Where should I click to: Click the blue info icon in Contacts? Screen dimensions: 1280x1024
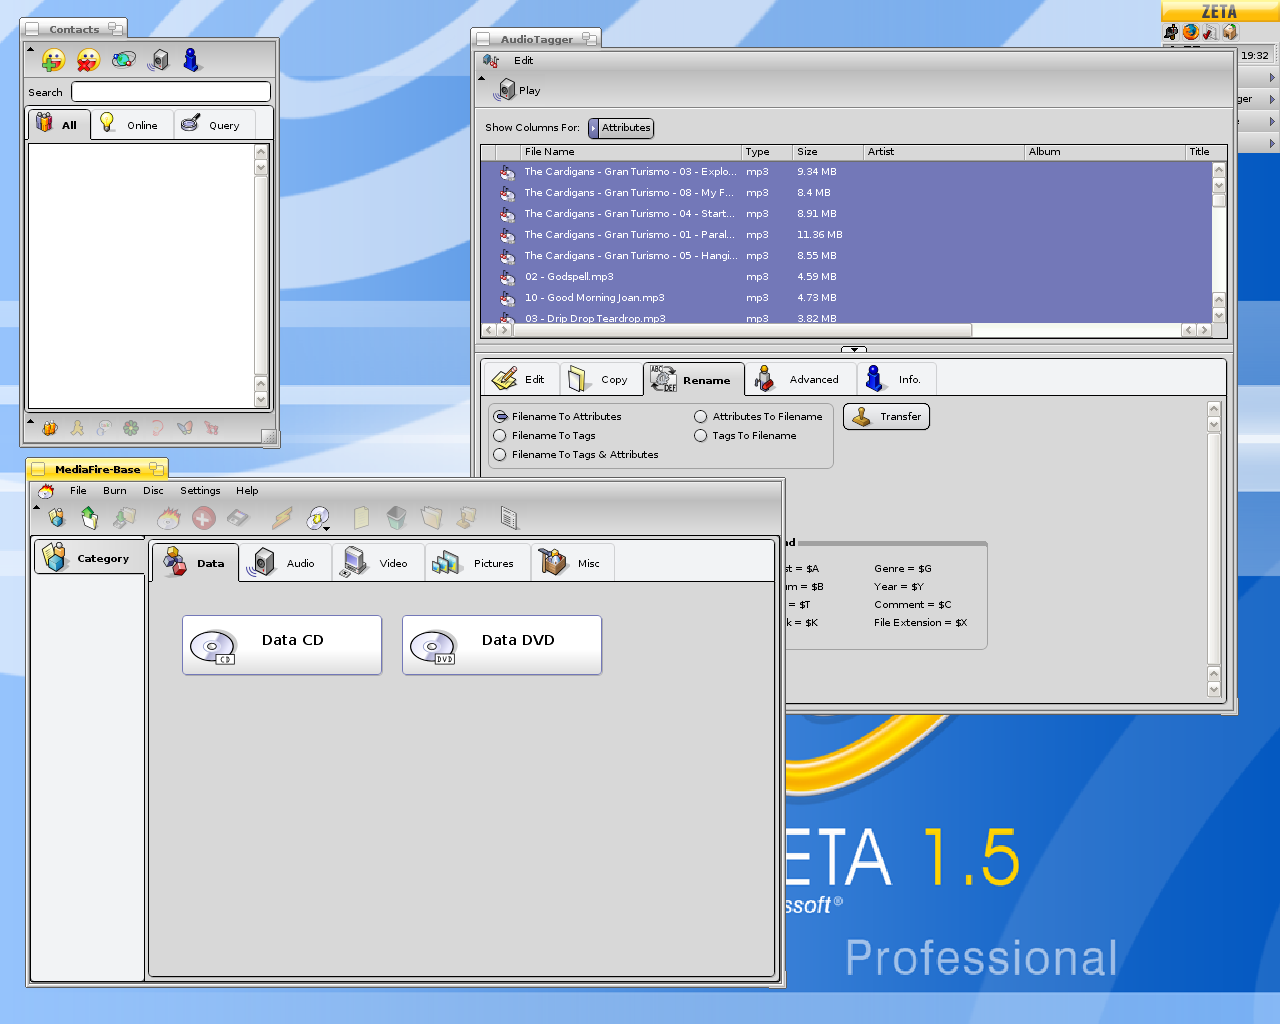tap(191, 60)
